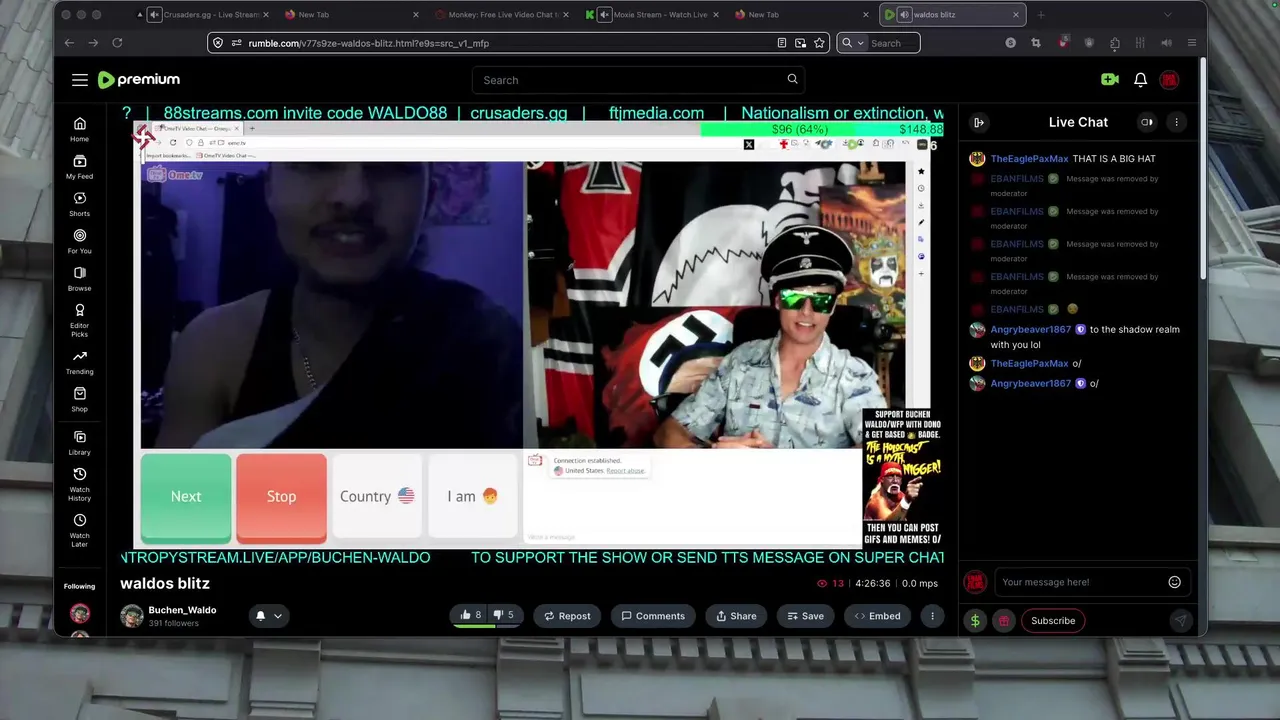
Task: Collapse the Live Chat panel
Action: coord(979,122)
